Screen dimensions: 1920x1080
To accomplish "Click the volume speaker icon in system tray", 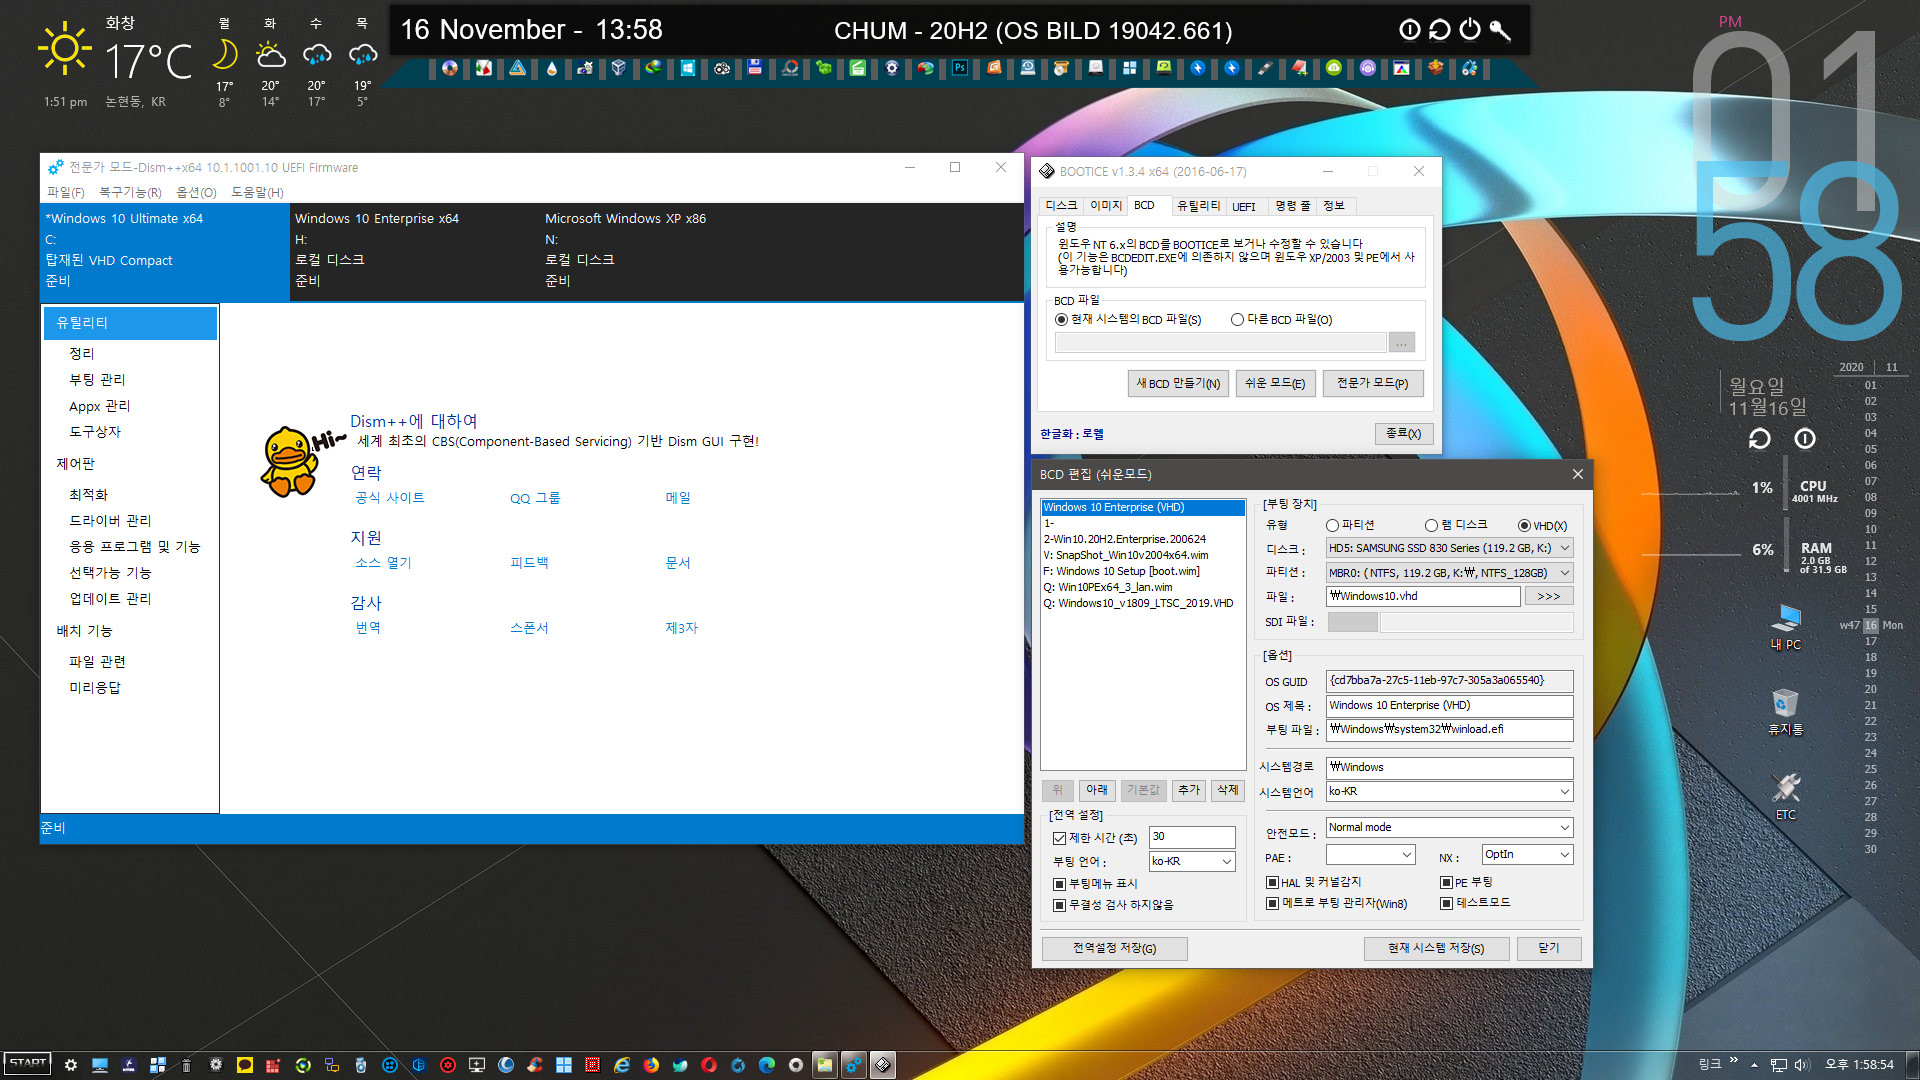I will (1802, 1065).
